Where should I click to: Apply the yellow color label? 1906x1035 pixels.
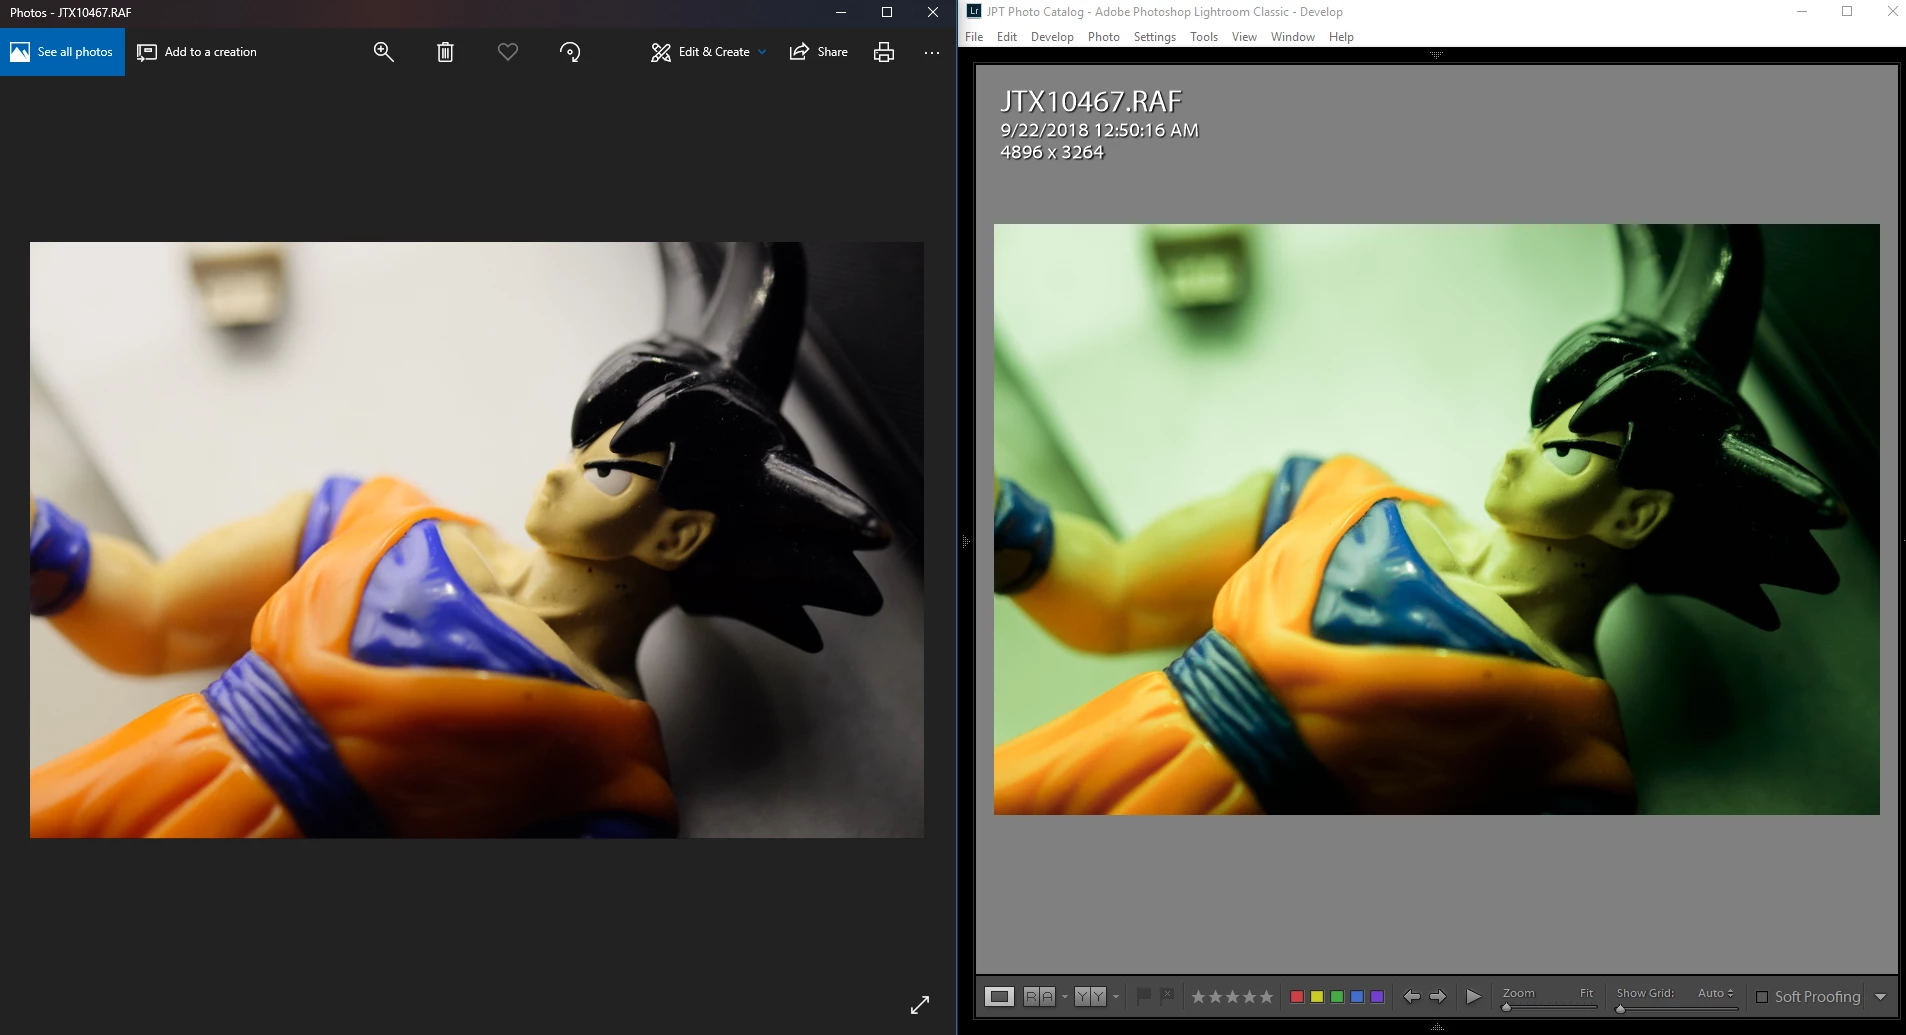1317,997
